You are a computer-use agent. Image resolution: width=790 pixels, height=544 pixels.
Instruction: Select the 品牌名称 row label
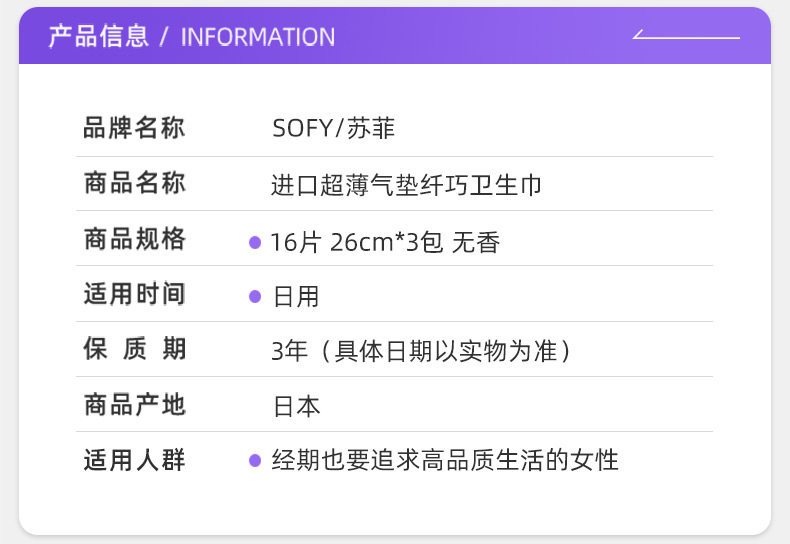(134, 128)
